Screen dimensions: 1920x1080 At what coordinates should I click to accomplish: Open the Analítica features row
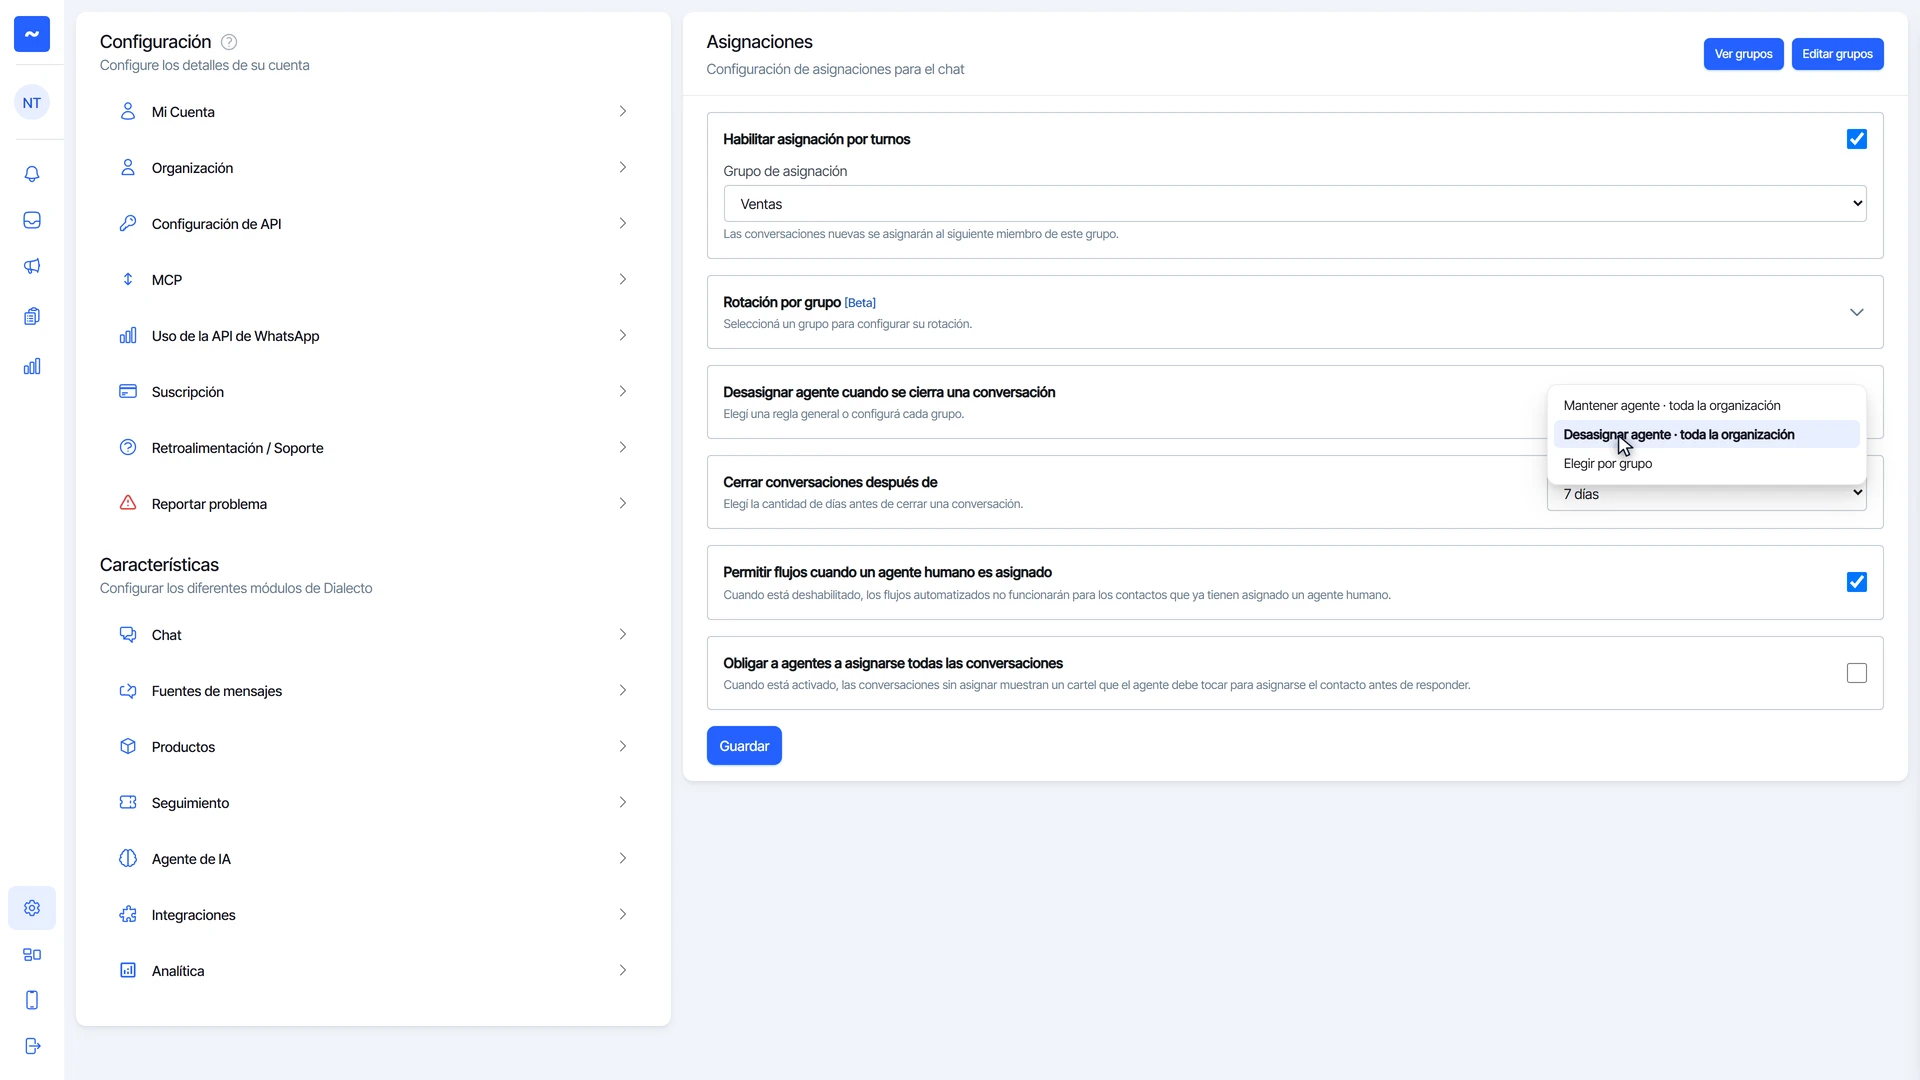(x=373, y=971)
